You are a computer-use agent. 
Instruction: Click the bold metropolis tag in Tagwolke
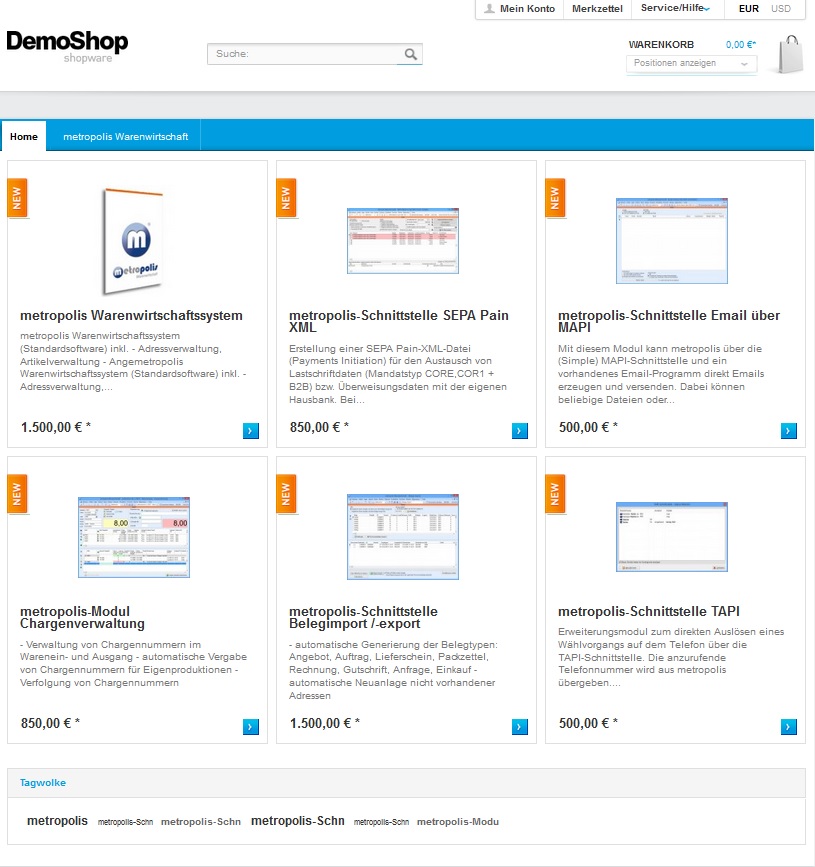(x=57, y=821)
